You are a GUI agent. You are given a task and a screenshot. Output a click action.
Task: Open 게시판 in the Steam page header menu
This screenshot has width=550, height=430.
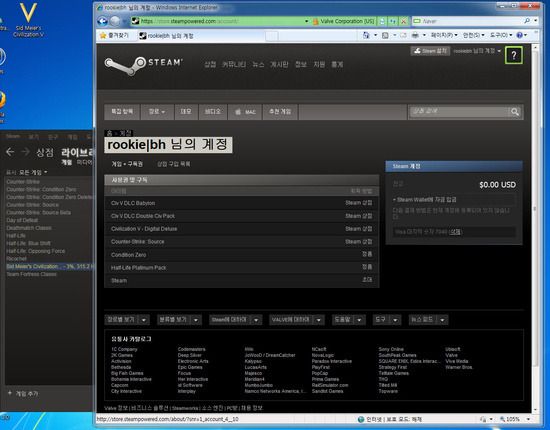(x=279, y=65)
